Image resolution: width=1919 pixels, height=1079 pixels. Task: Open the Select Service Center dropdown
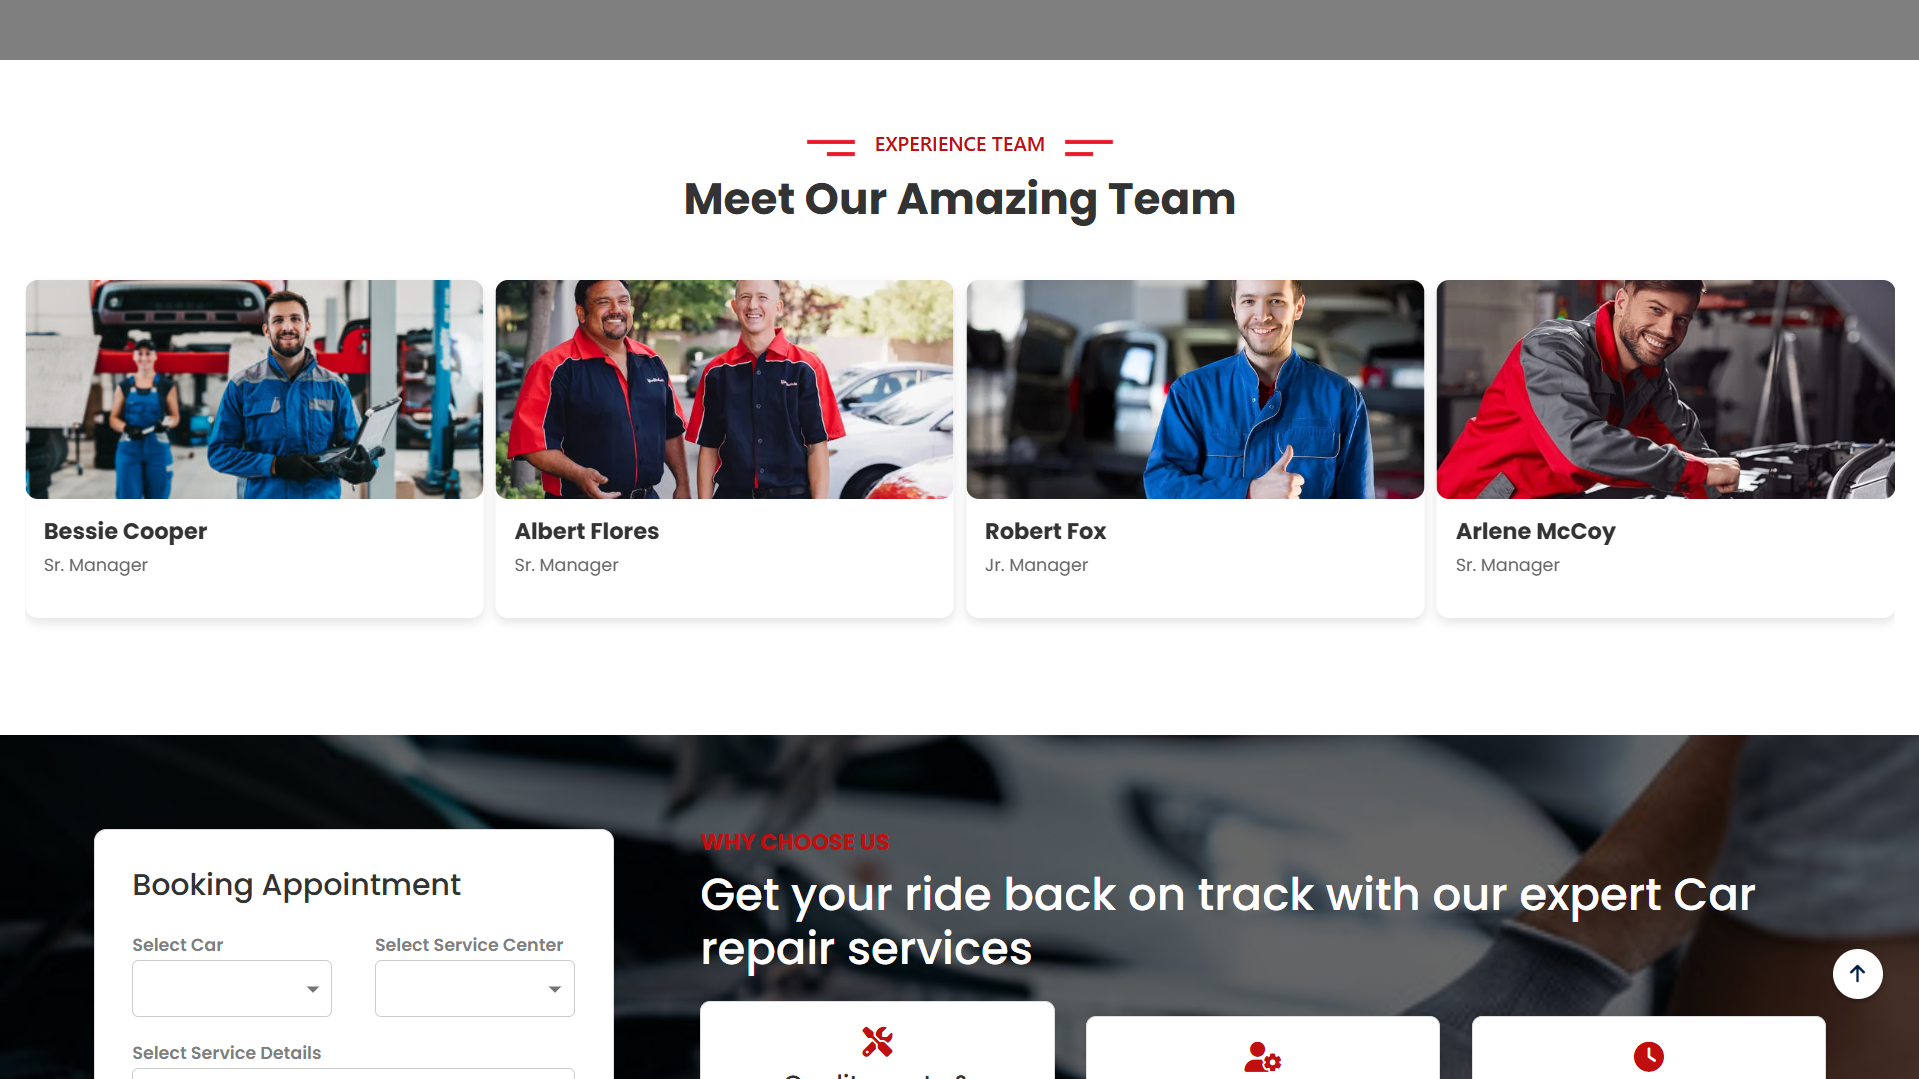click(475, 988)
